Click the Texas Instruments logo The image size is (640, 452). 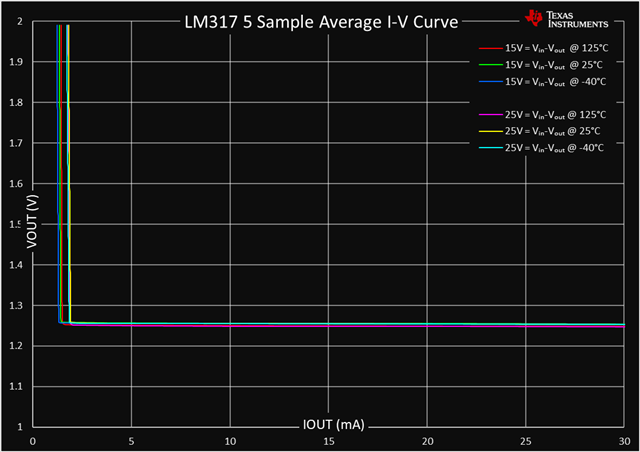[x=567, y=19]
